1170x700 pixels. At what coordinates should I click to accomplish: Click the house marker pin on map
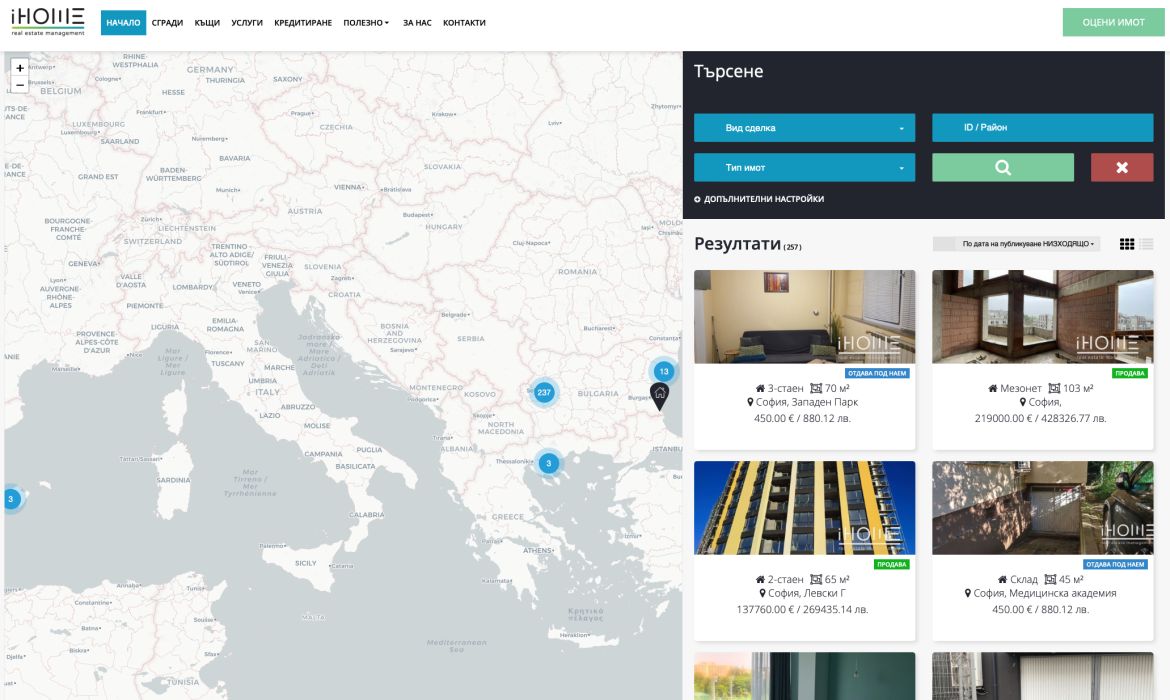tap(660, 396)
